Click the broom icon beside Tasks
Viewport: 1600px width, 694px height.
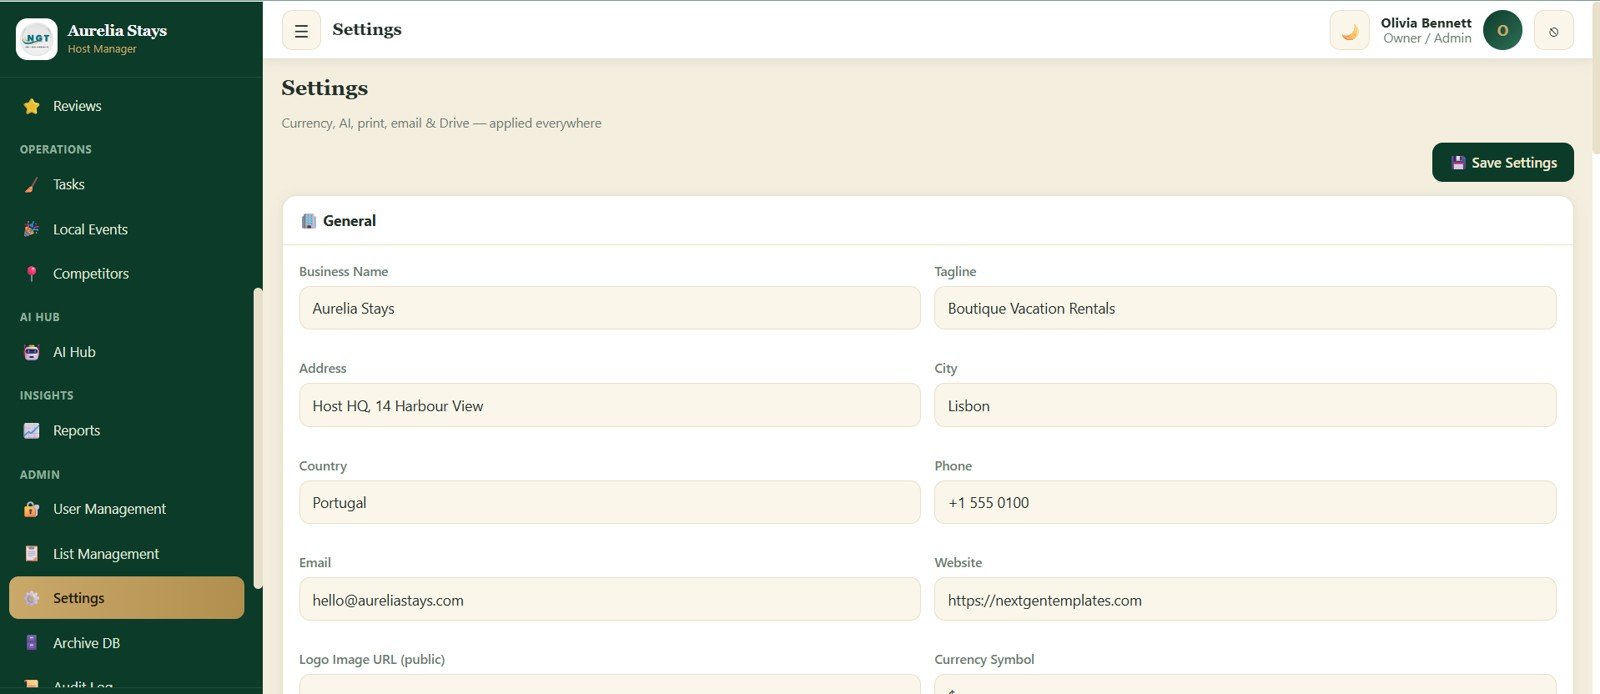tap(32, 185)
